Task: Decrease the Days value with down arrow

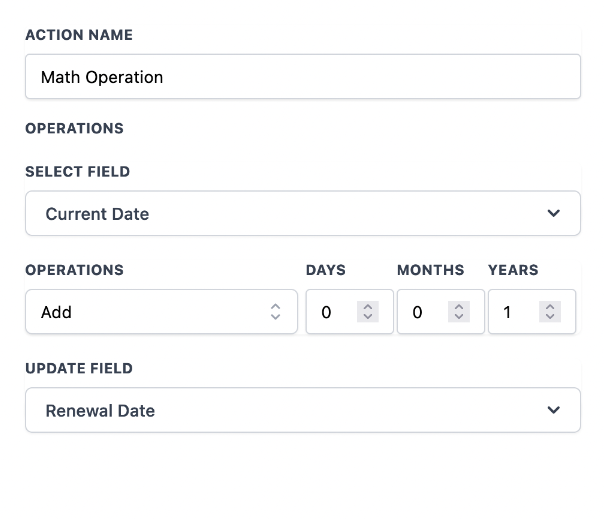Action: pyautogui.click(x=368, y=317)
